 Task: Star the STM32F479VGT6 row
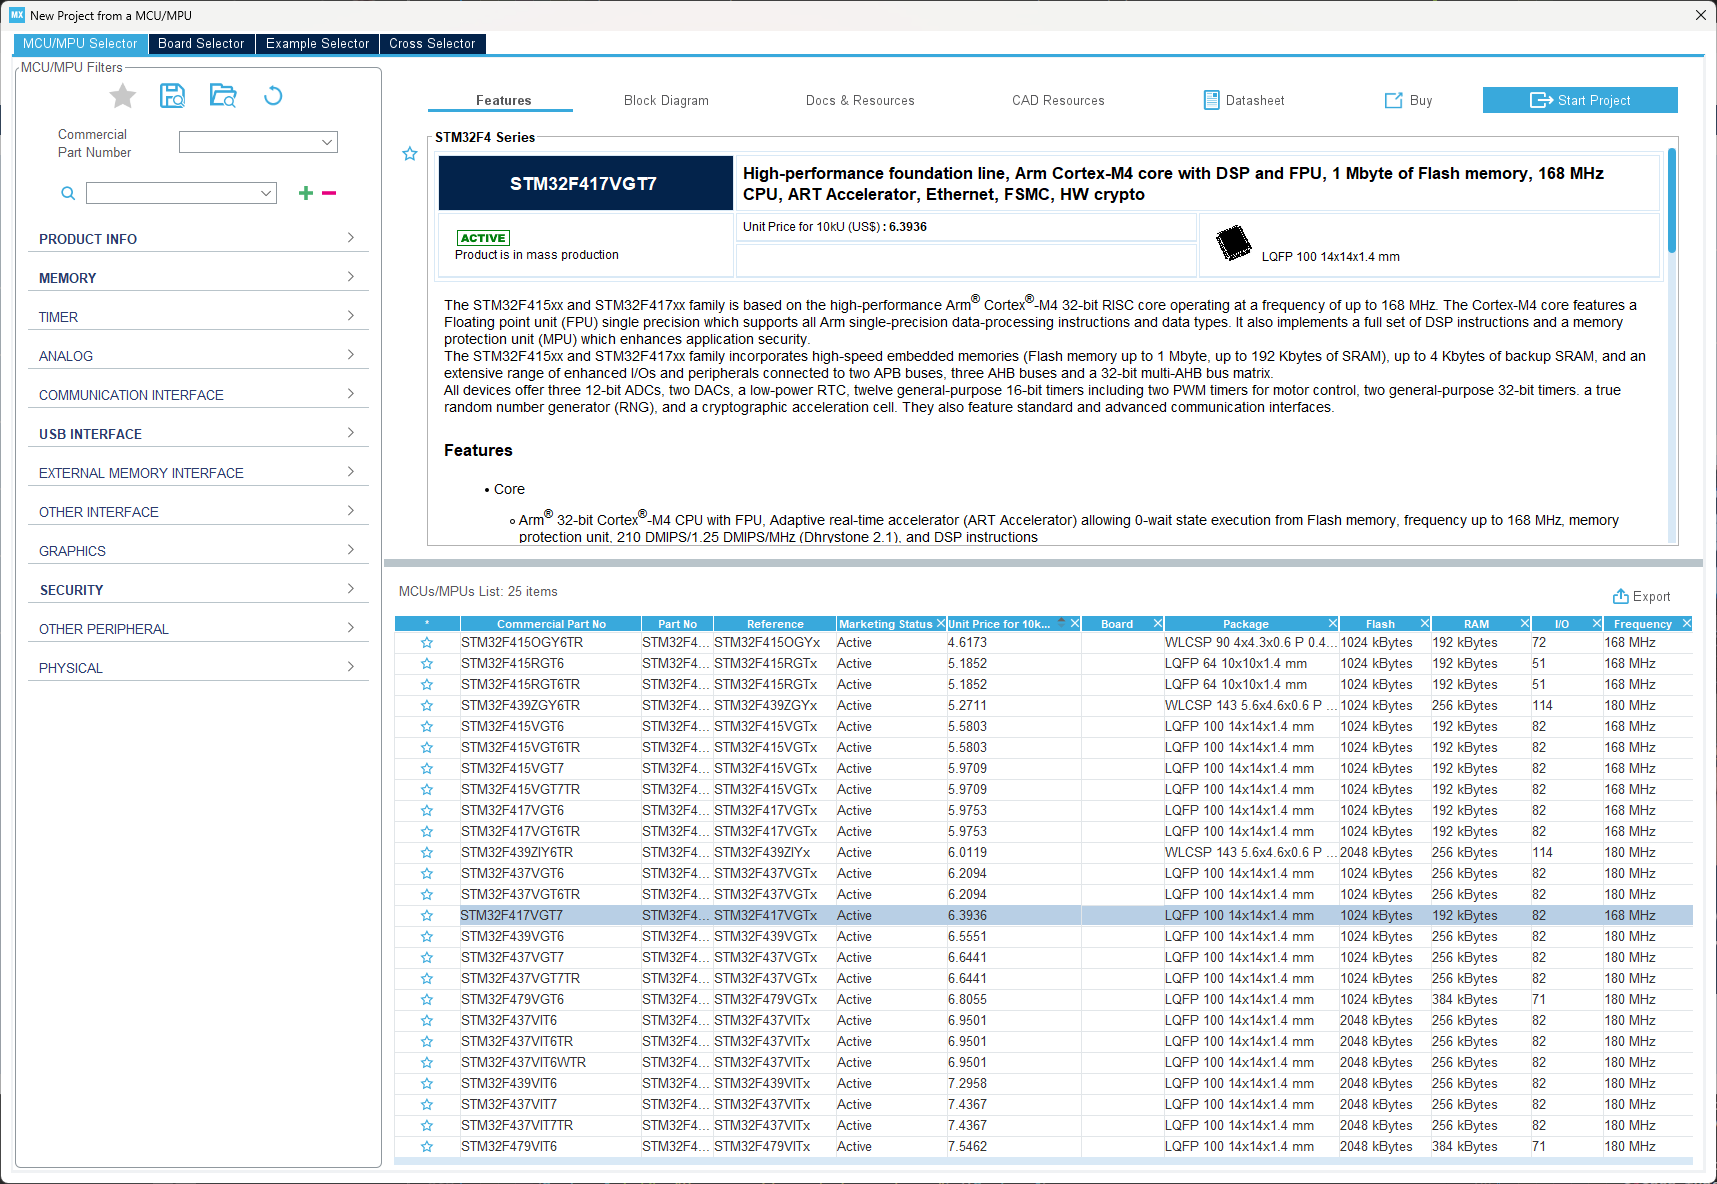pos(427,1000)
